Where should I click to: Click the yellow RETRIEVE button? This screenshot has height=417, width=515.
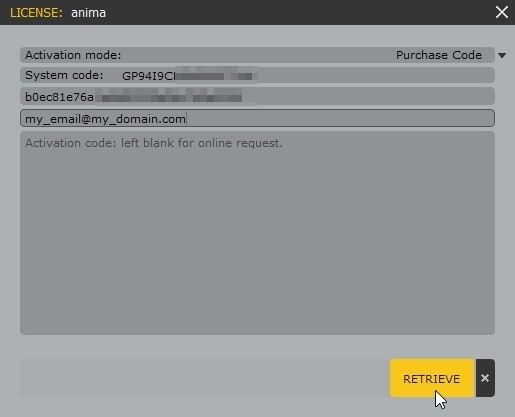pyautogui.click(x=432, y=378)
